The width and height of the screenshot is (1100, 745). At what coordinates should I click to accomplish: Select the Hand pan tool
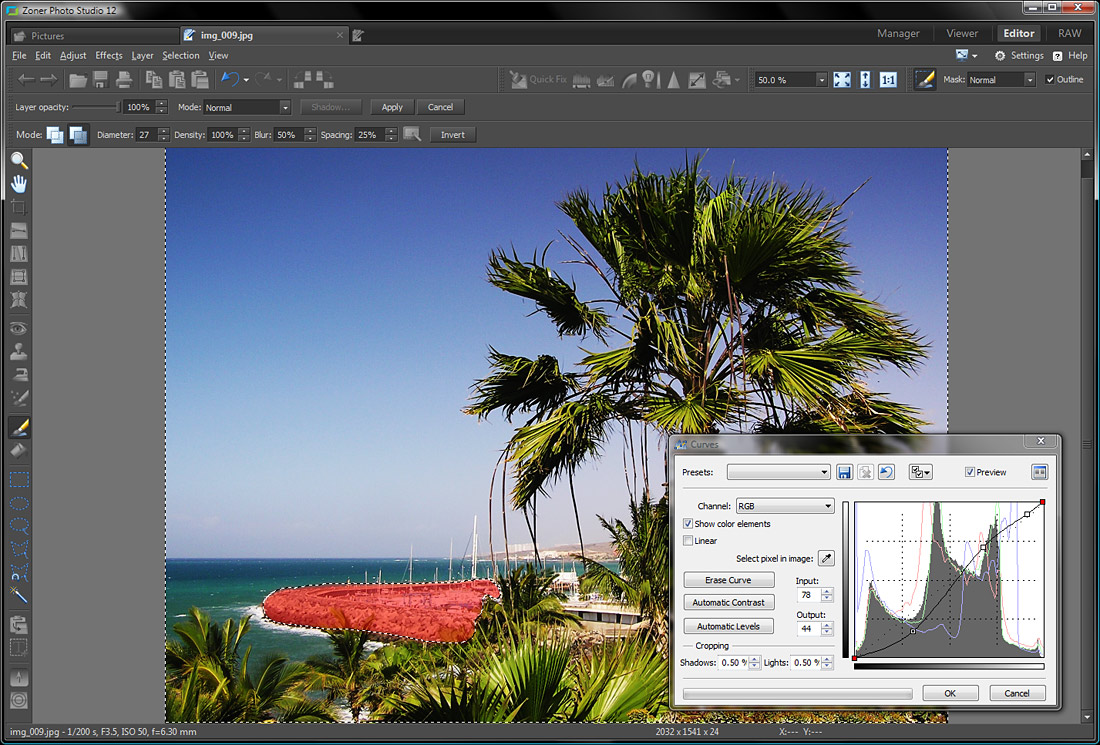(x=18, y=183)
